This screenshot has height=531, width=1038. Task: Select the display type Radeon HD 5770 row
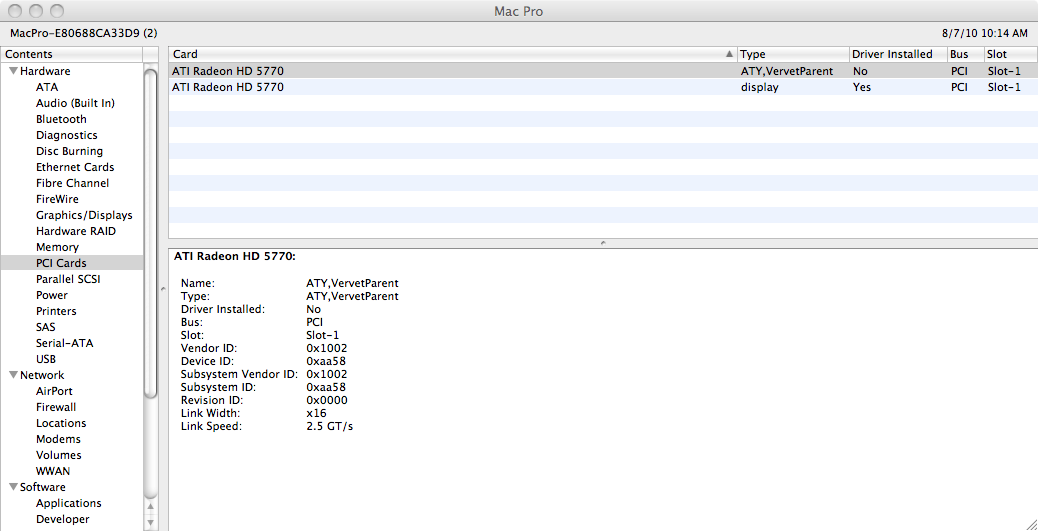pos(603,87)
